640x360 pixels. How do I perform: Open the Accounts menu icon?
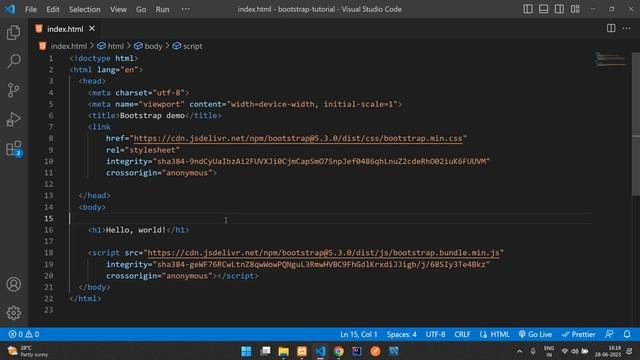[x=13, y=284]
